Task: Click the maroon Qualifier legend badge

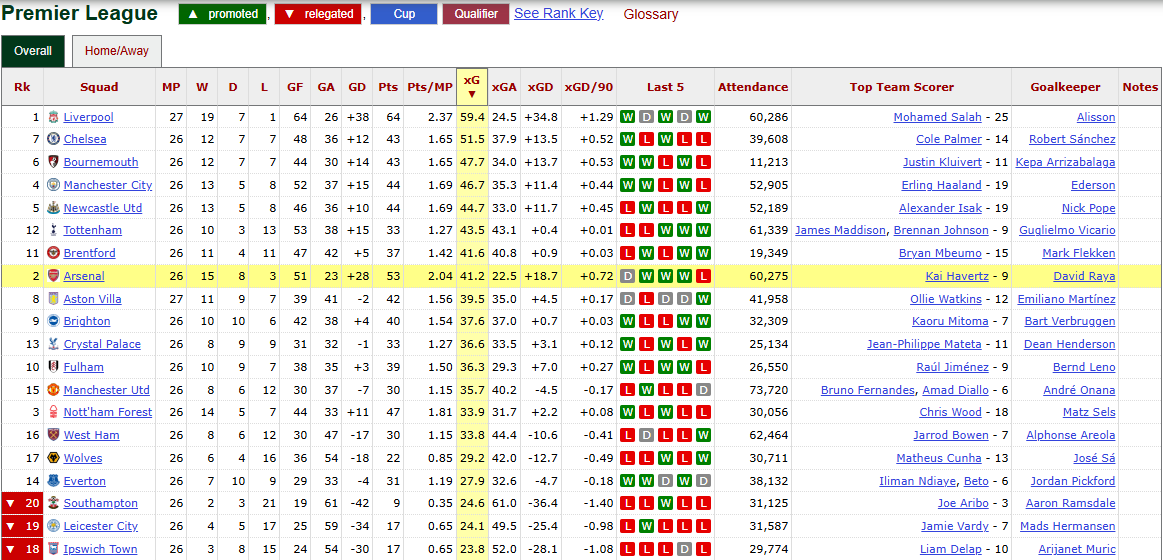Action: point(476,14)
